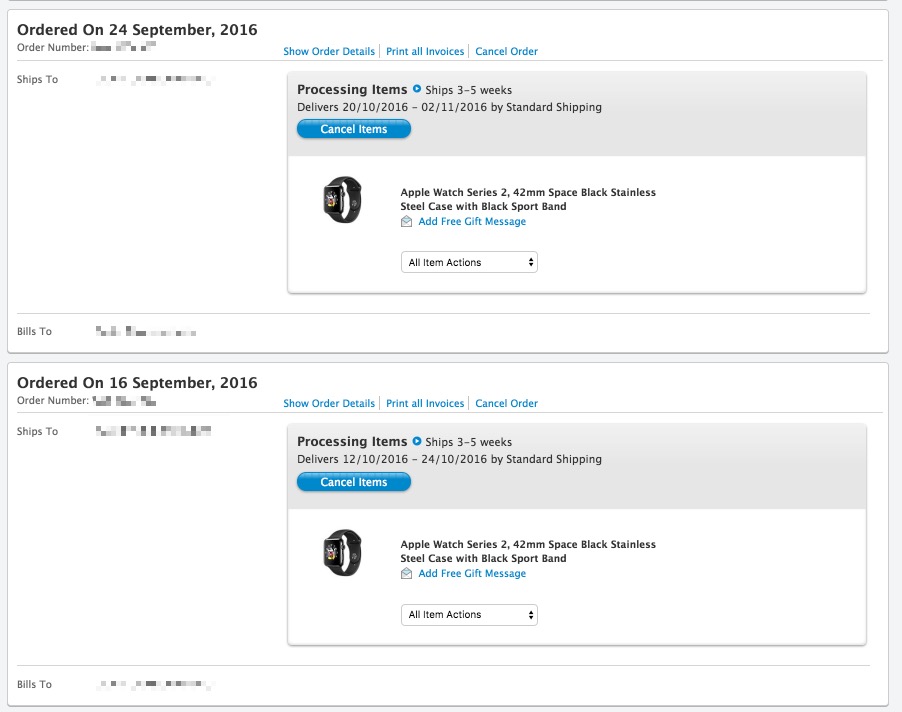Show Order Details for 16 September order
Screen dimensions: 902x712
329,403
